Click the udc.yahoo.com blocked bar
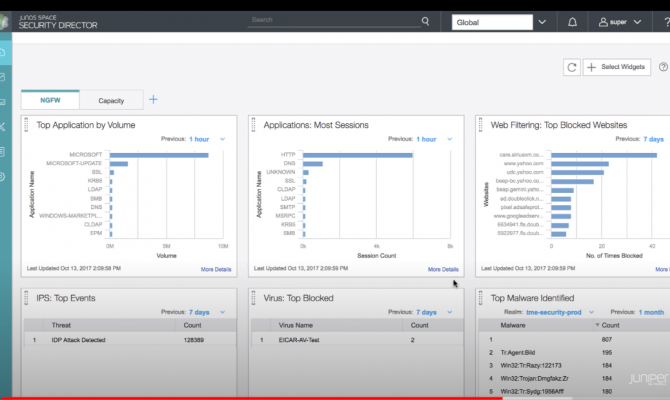Viewport: 670px width, 400px height. (x=577, y=172)
